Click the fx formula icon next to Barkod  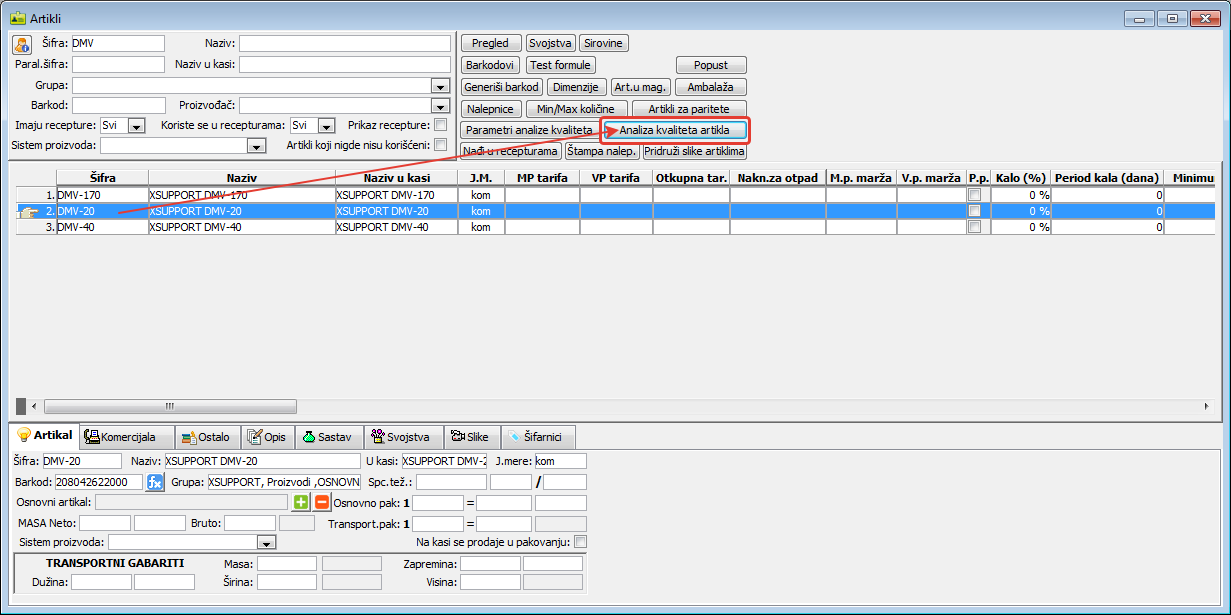point(155,482)
